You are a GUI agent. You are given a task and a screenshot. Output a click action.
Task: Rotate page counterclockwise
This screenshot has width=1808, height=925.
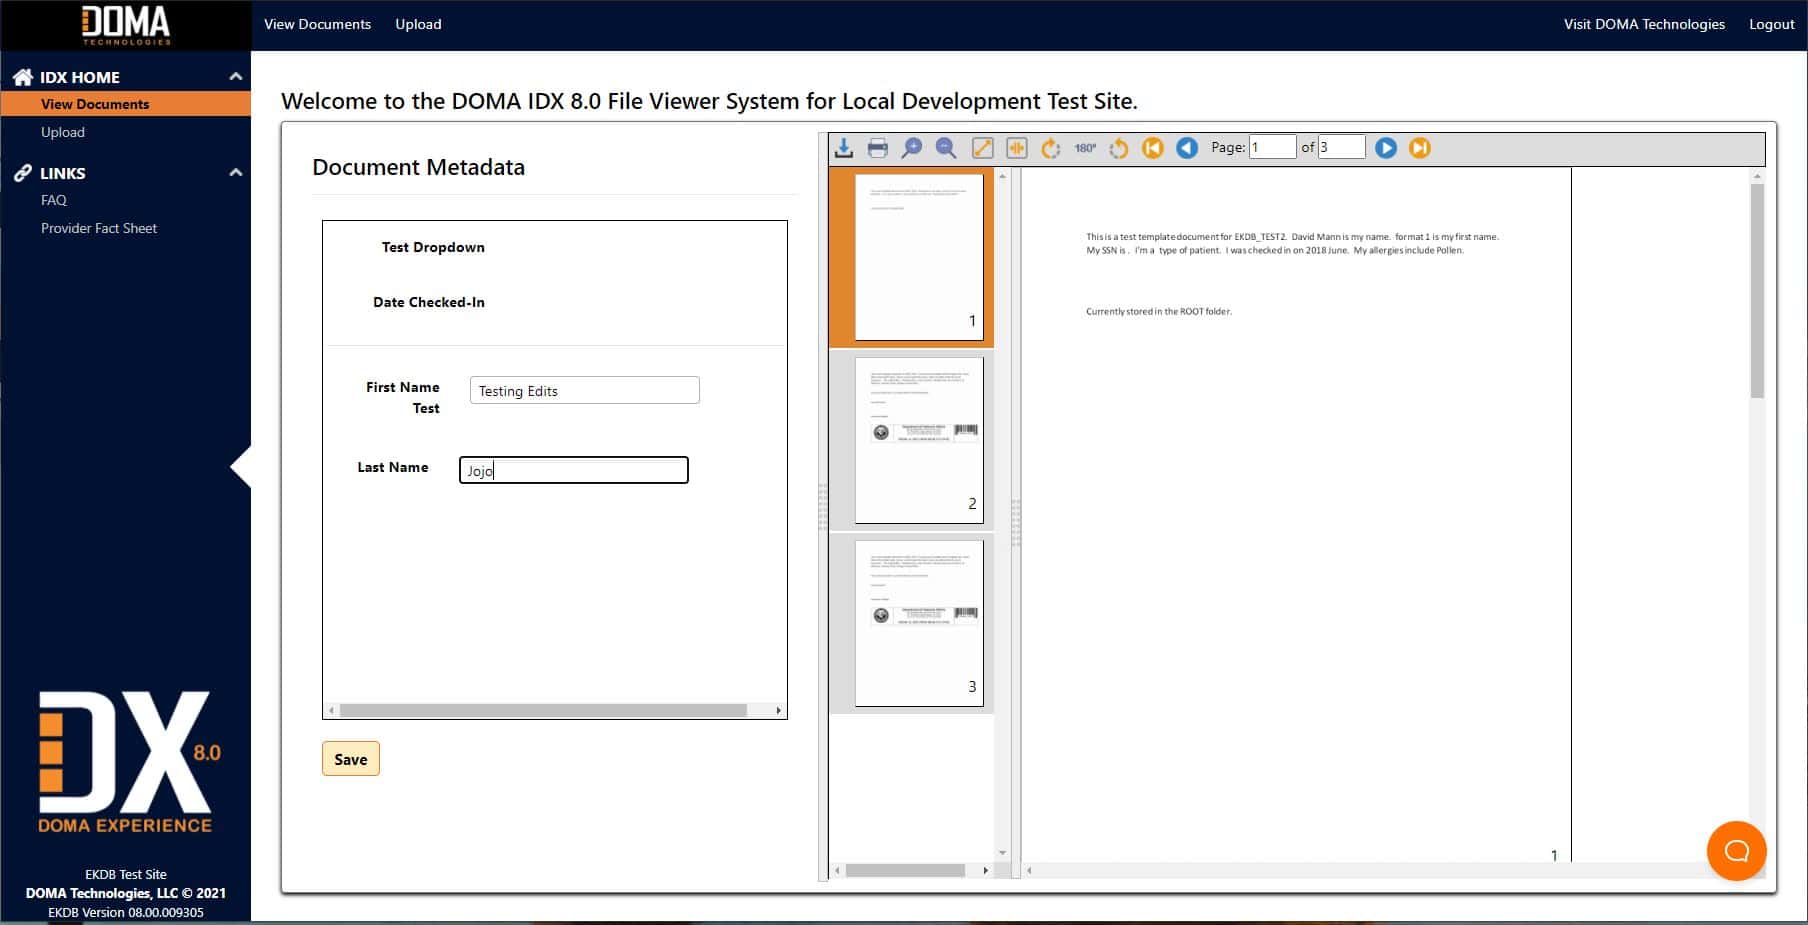1119,148
